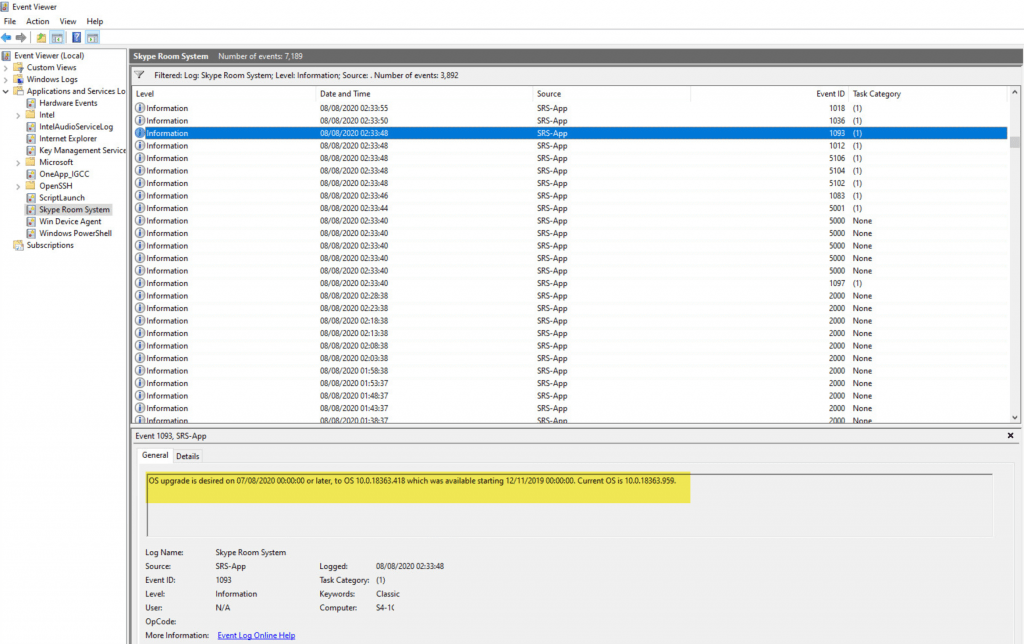Click the Subscriptions icon in the tree
The width and height of the screenshot is (1024, 644).
[18, 245]
